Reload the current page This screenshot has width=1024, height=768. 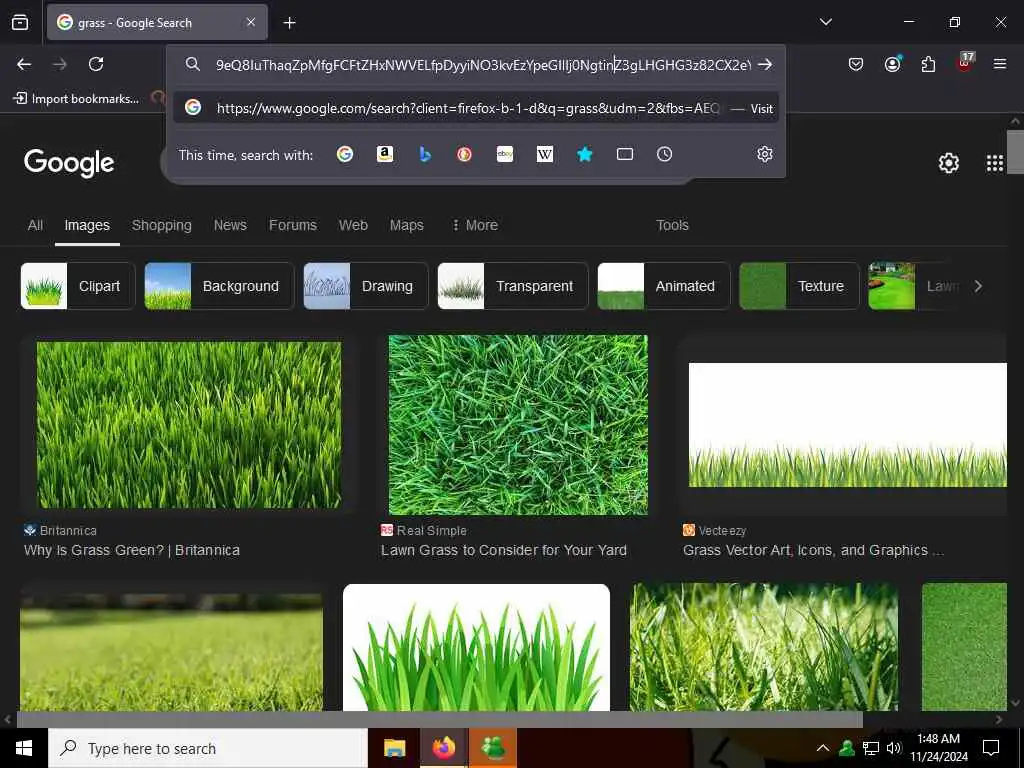(96, 64)
